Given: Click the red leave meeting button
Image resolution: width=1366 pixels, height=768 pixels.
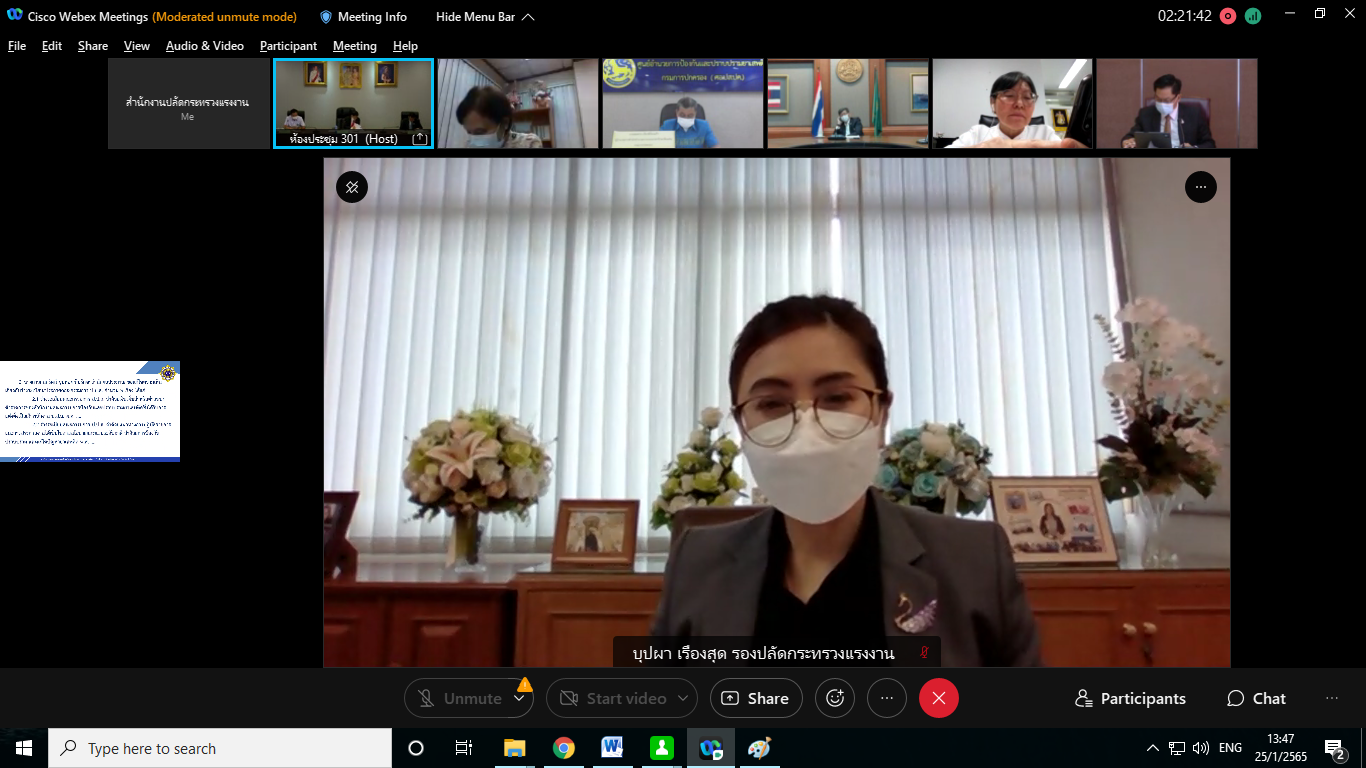Looking at the screenshot, I should [938, 698].
